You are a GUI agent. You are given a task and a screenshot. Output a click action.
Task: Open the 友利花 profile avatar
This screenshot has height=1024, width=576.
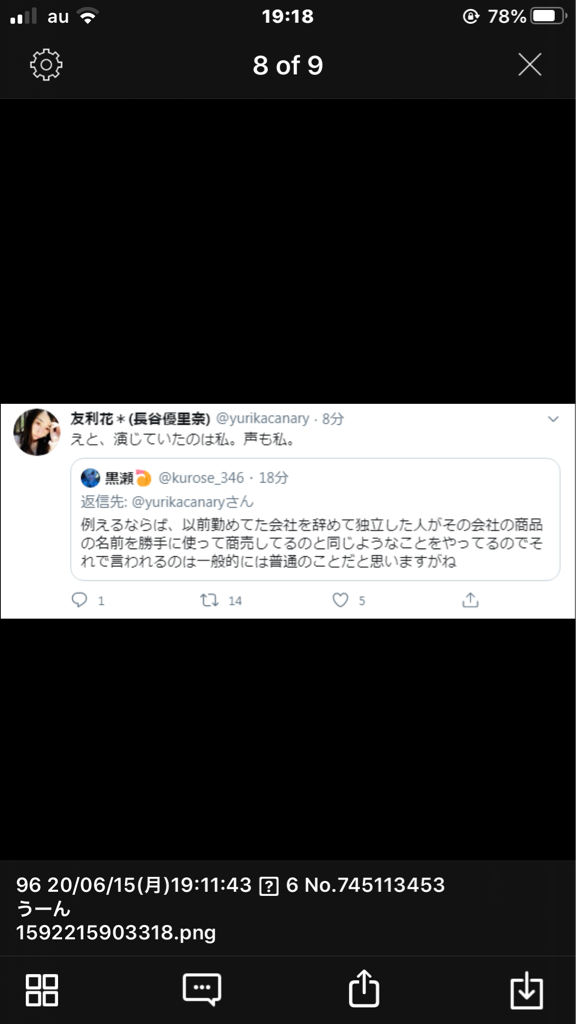[37, 432]
